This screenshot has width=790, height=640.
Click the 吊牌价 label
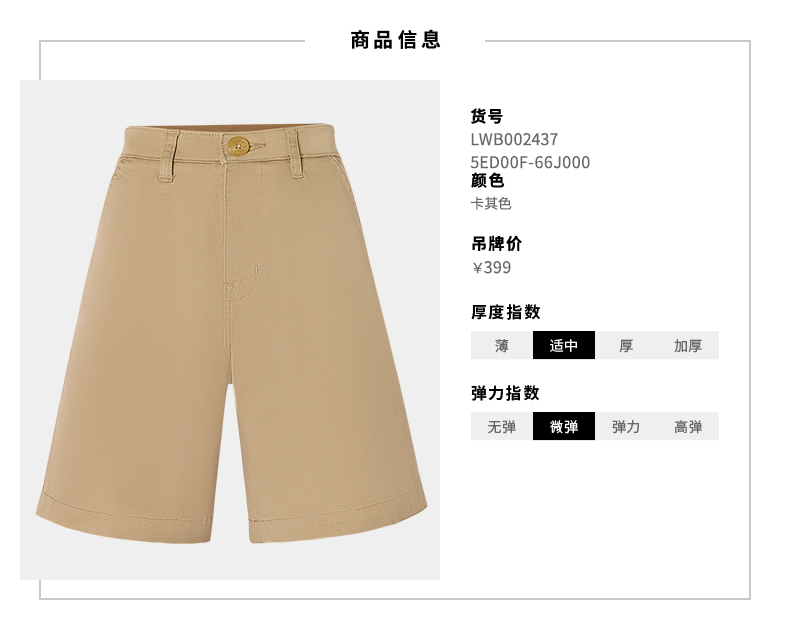(x=496, y=244)
